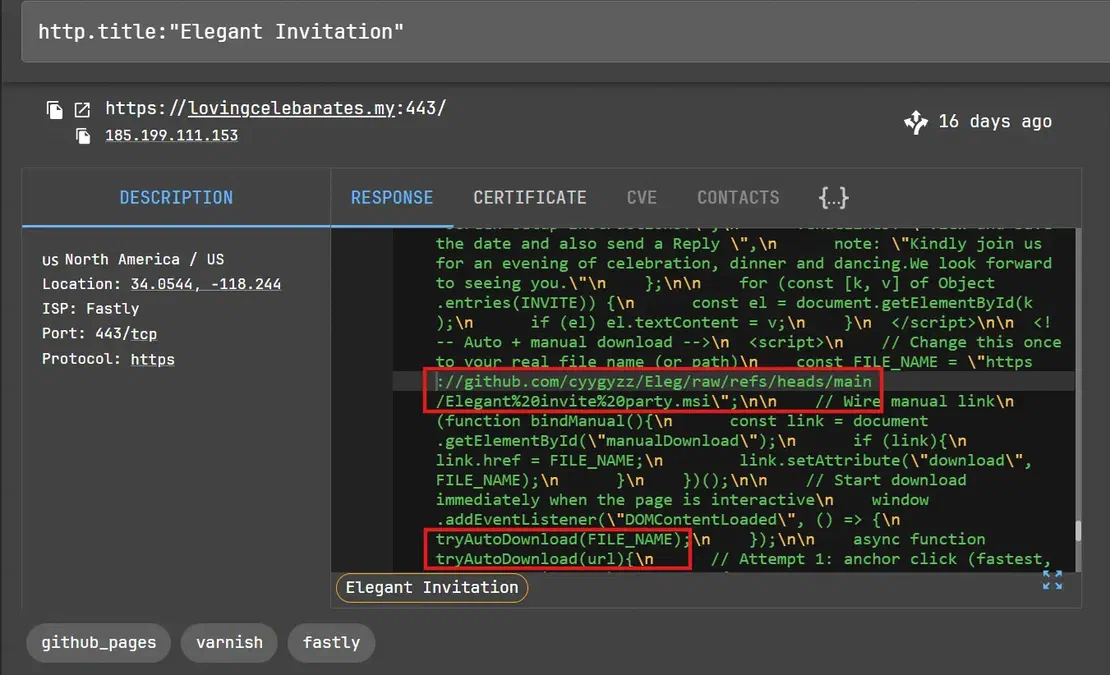Click the tryAutoDownload(FILE_NAME) code line
Image resolution: width=1110 pixels, height=675 pixels.
point(563,539)
